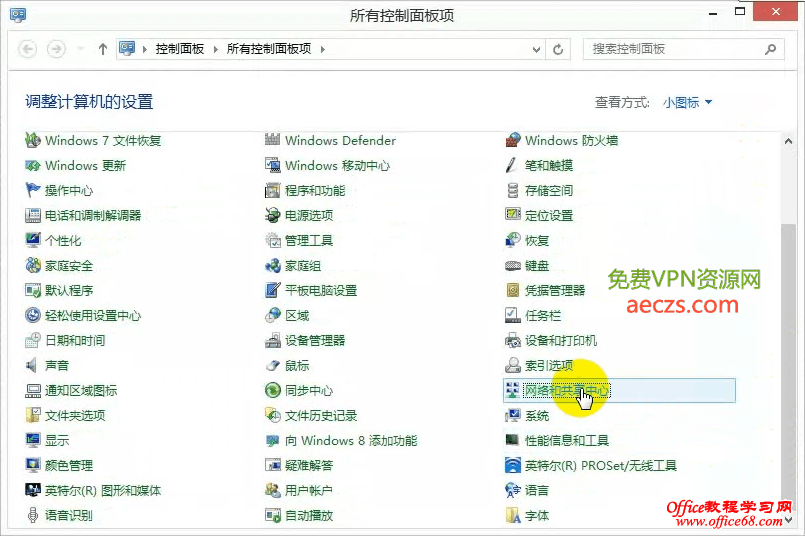Go to the 控制面板 breadcrumb

(180, 49)
